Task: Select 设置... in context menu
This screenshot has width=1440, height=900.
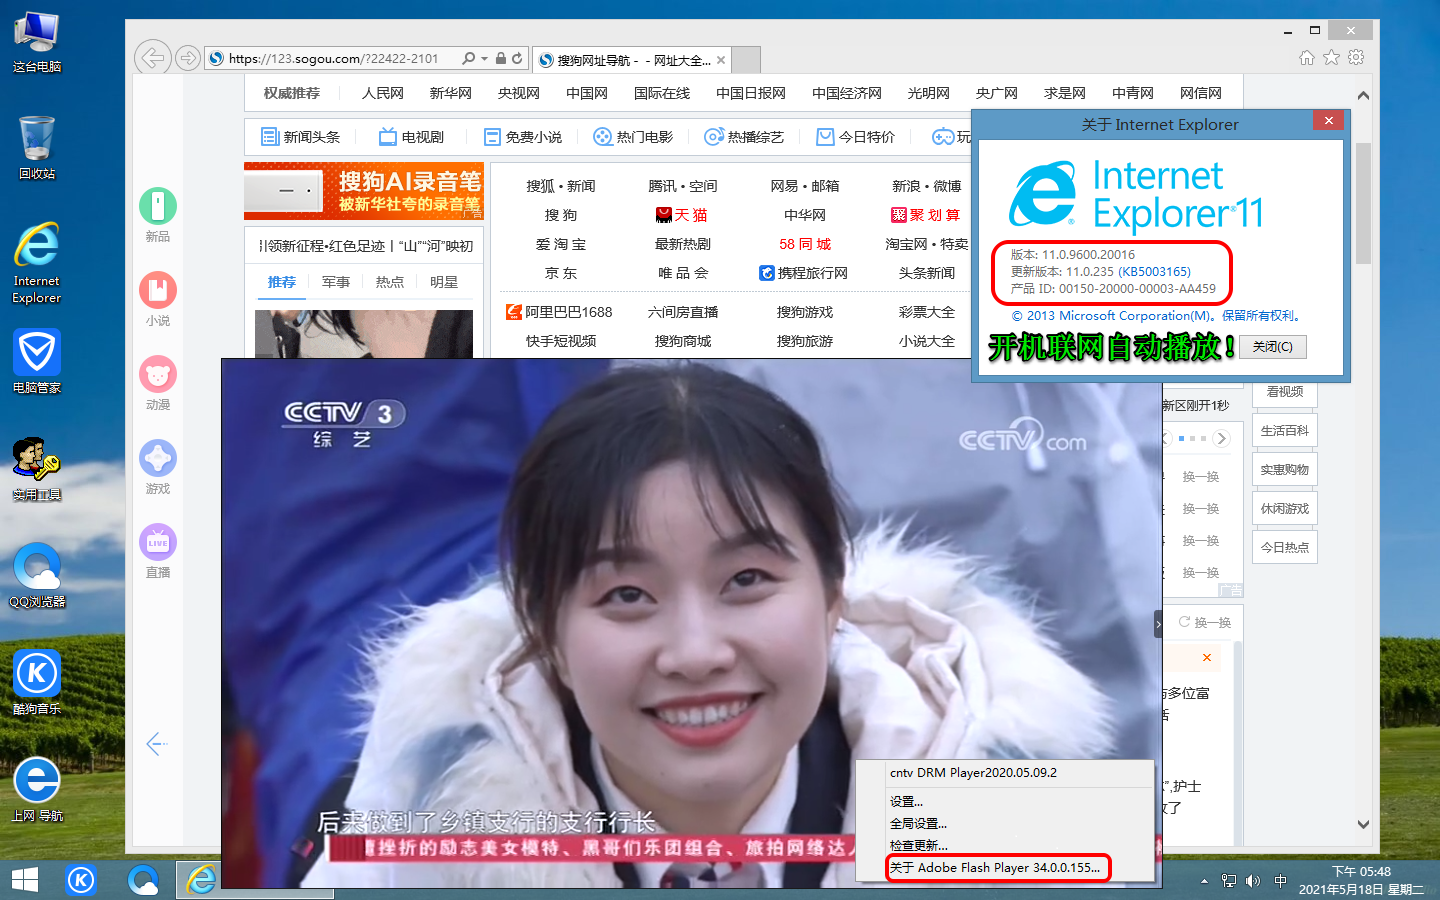Action: 1005,801
